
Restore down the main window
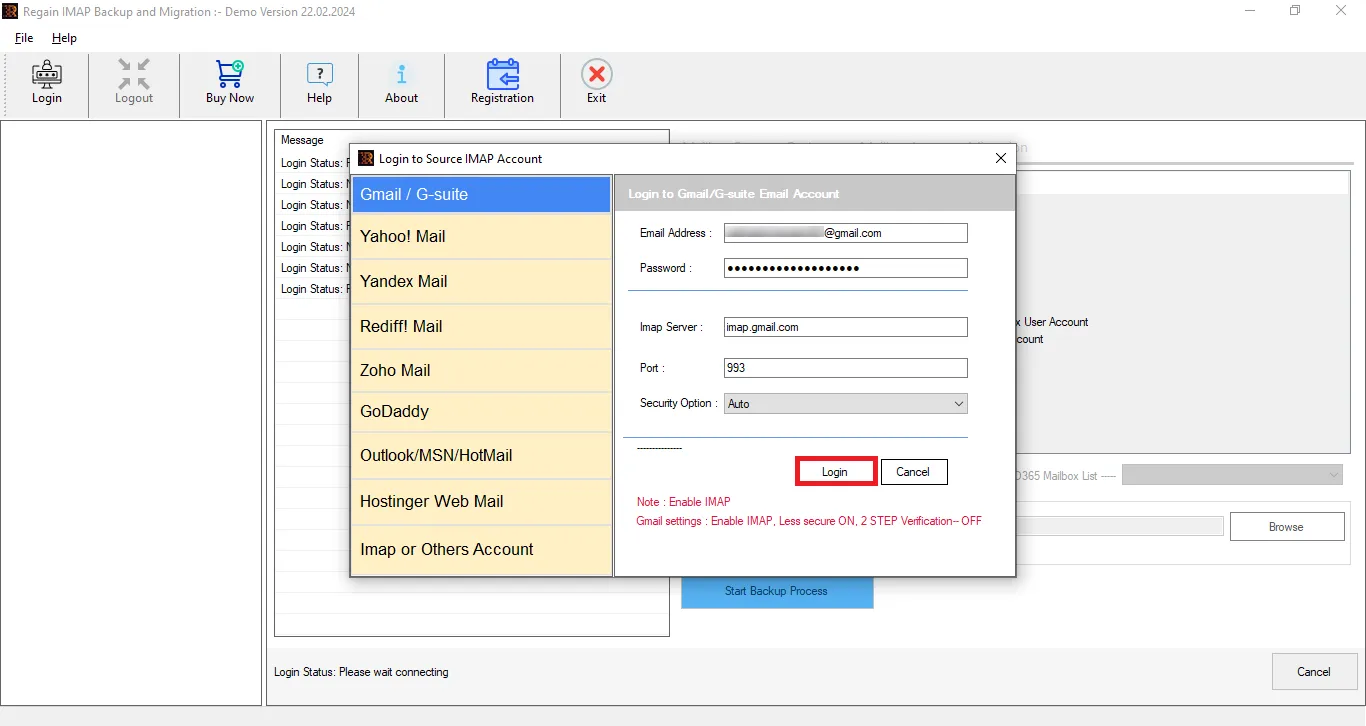click(x=1295, y=11)
